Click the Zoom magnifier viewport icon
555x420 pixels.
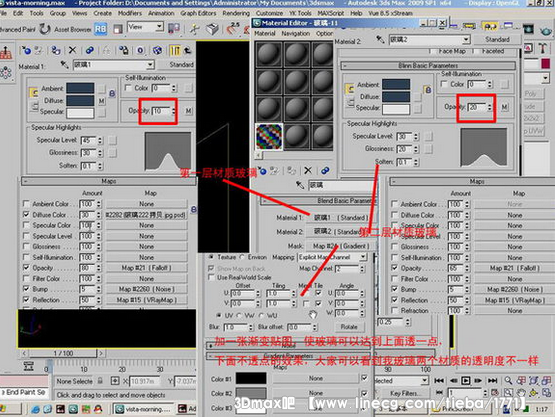pyautogui.click(x=508, y=381)
